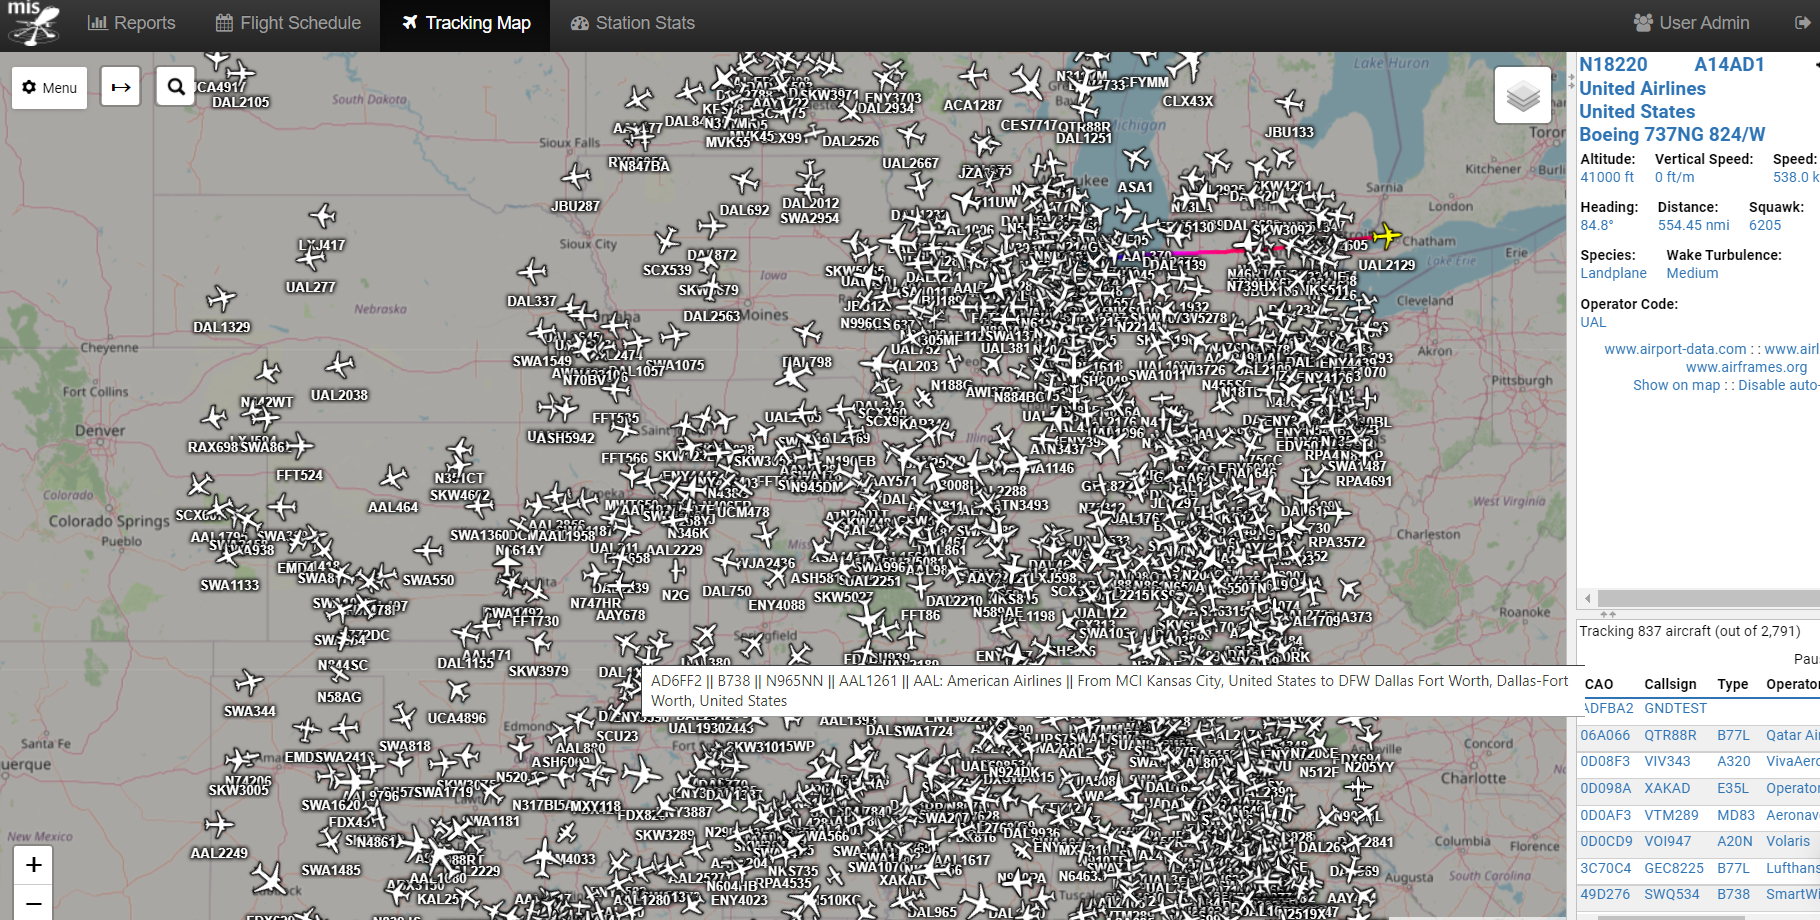Open the www.airframes.org link

click(1746, 367)
